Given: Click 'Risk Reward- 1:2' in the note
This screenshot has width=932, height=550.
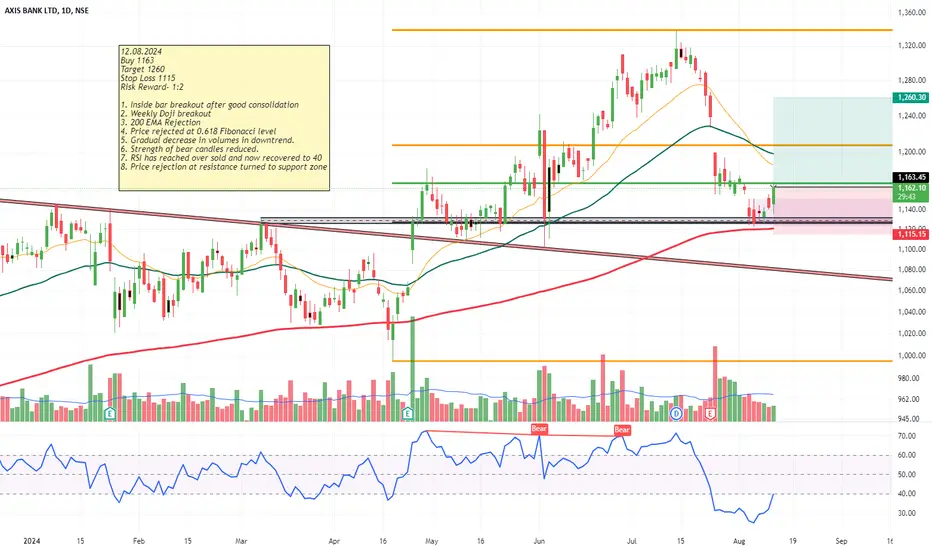Looking at the screenshot, I should tap(152, 87).
